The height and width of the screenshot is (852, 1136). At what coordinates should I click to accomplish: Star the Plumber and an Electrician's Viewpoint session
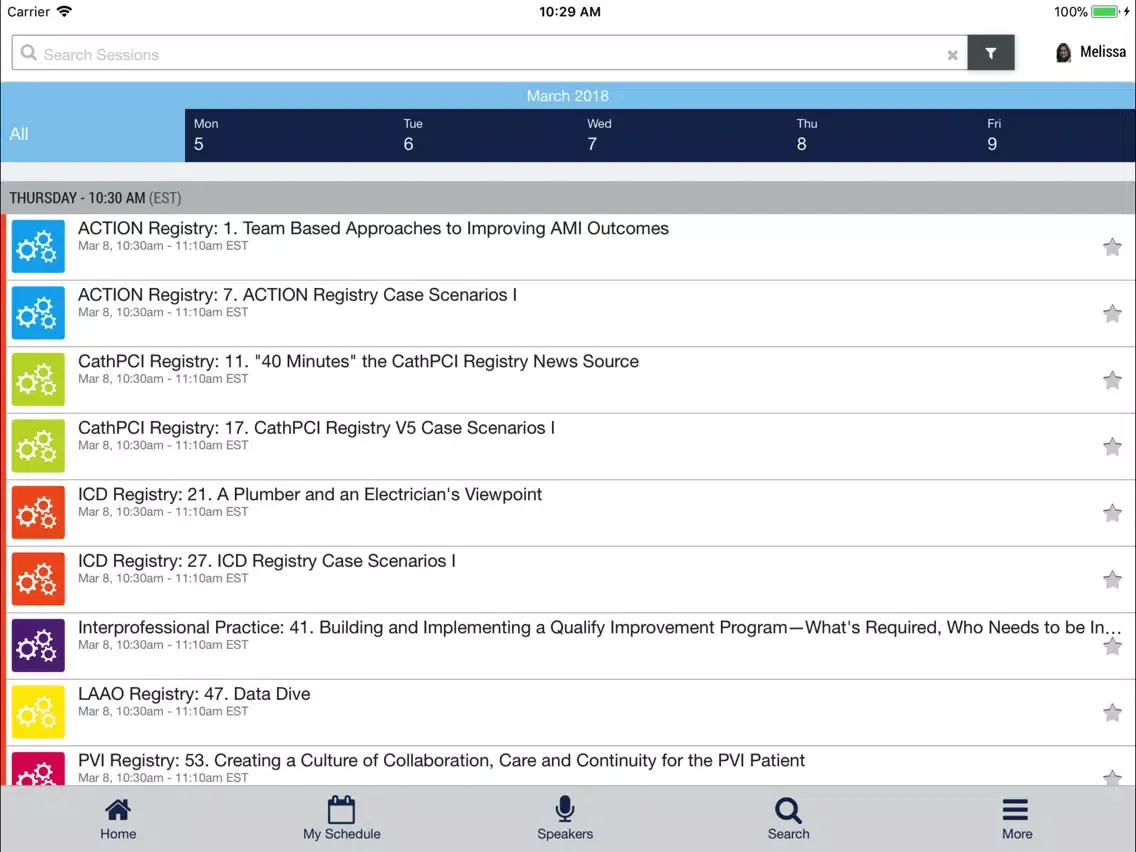[x=1112, y=513]
